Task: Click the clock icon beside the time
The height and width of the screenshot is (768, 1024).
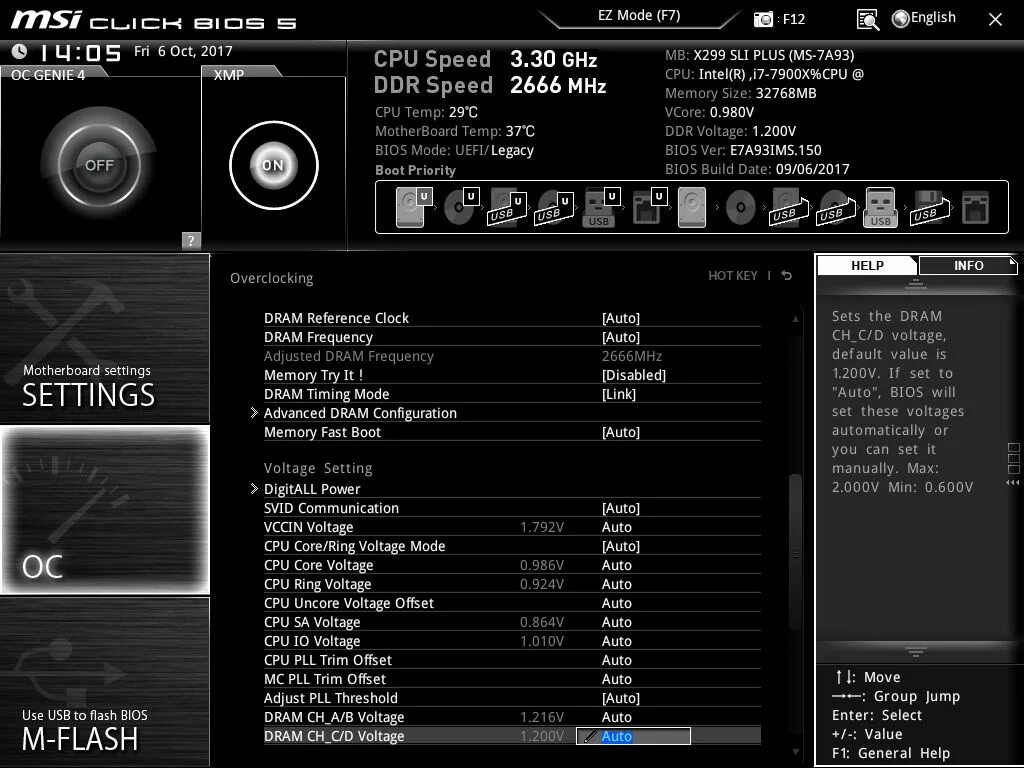Action: click(x=20, y=51)
